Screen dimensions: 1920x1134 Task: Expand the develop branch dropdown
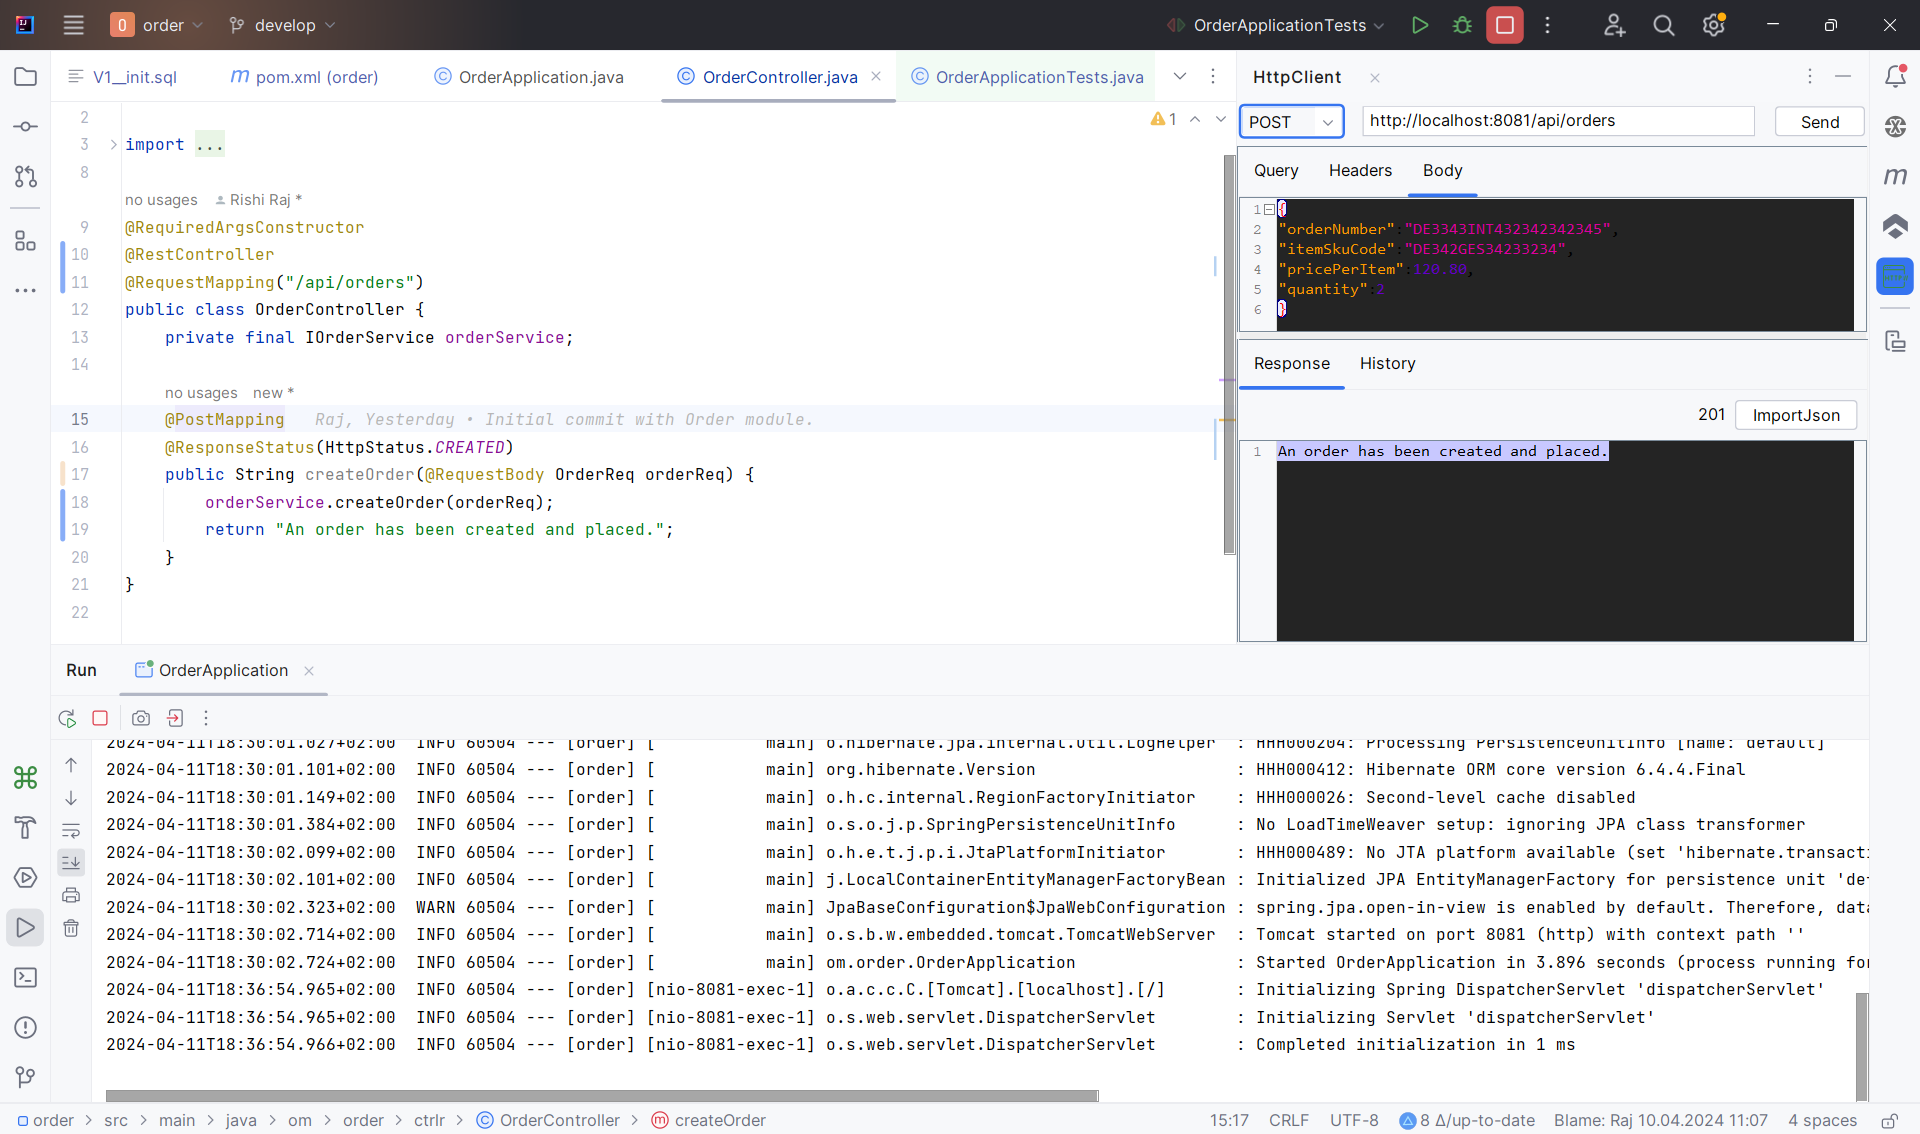(x=283, y=25)
